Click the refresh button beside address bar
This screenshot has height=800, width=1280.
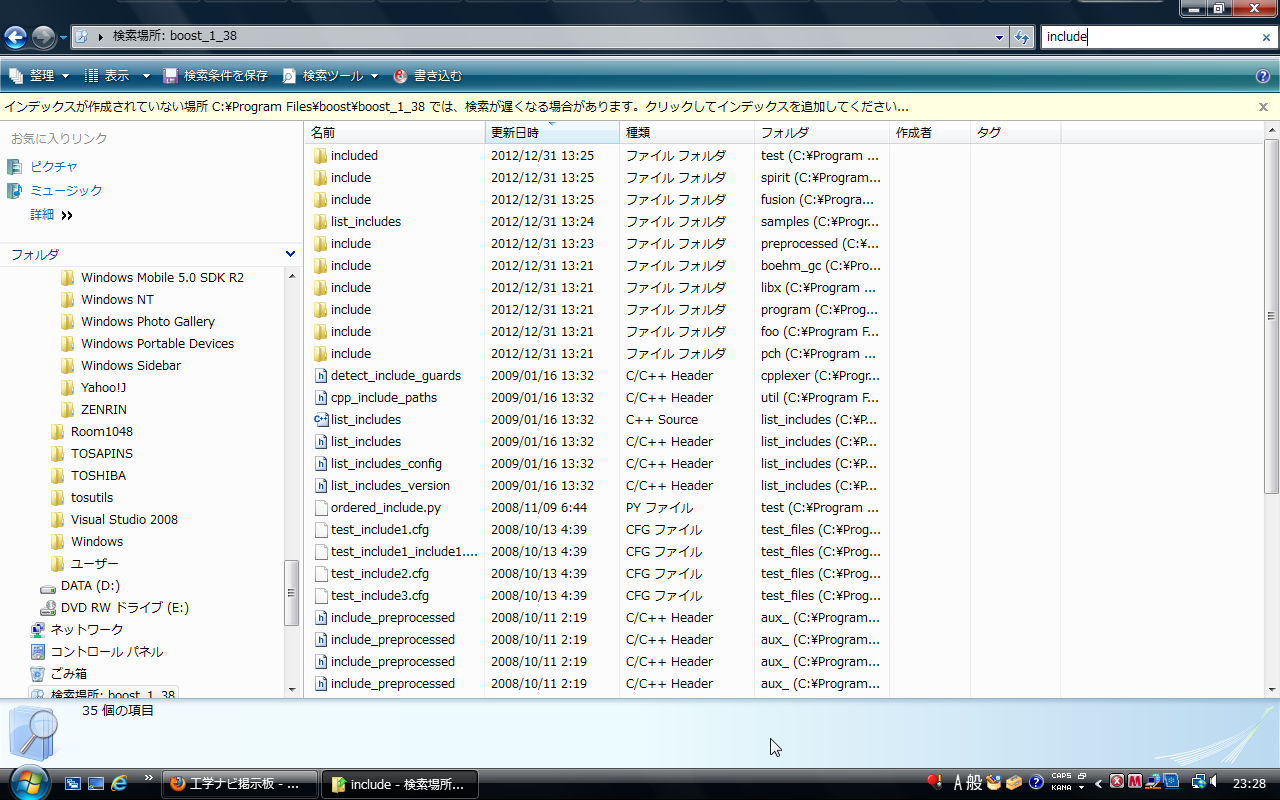click(x=1022, y=38)
